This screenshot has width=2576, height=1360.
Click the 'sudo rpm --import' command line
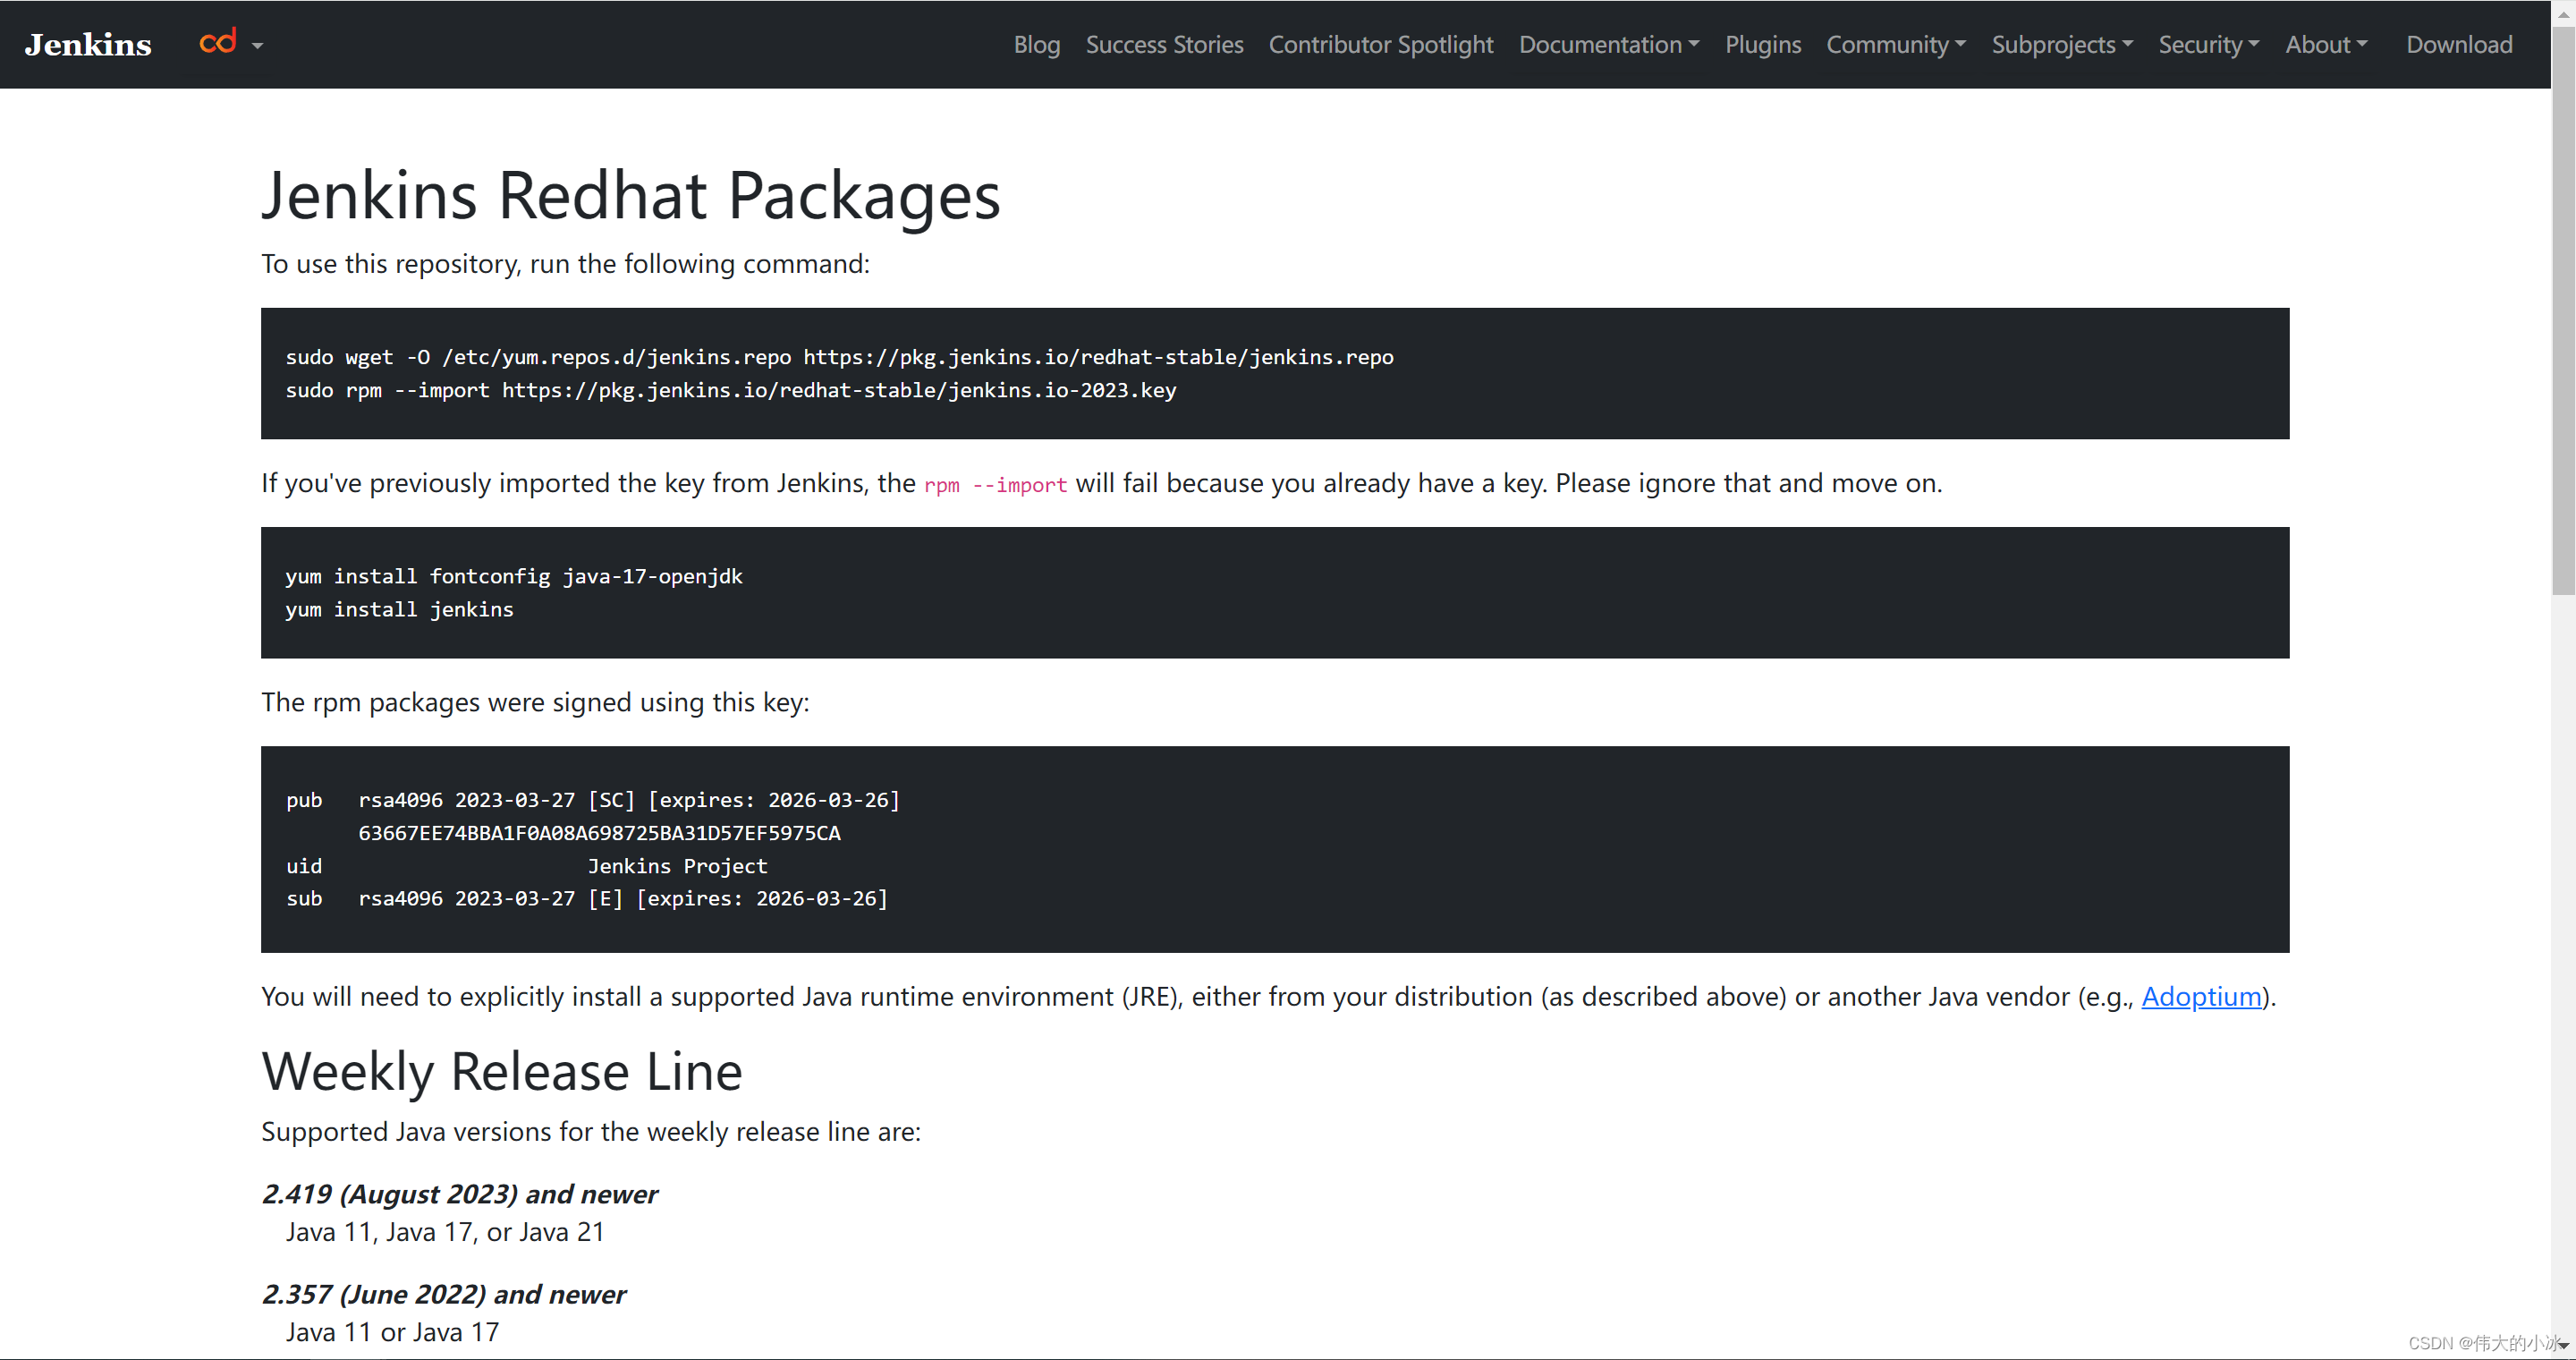point(730,390)
